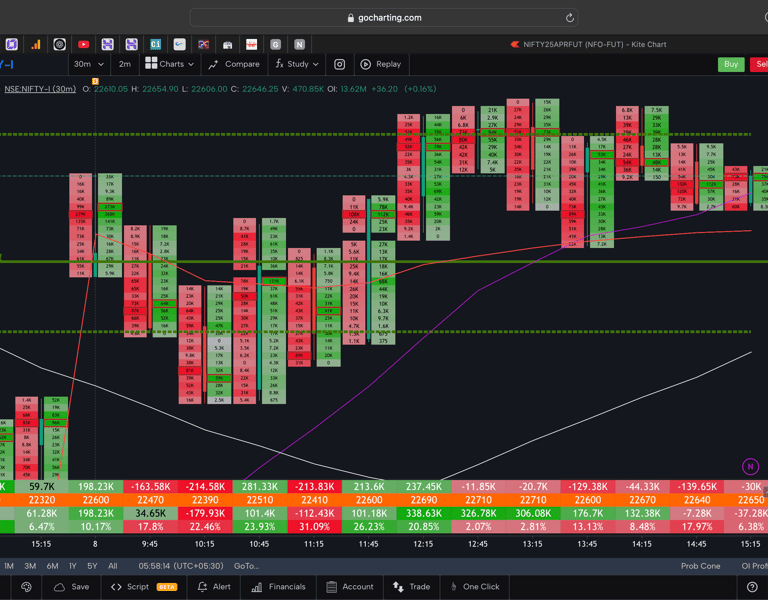Viewport: 768px width, 600px height.
Task: Click the 12:15 time axis label
Action: tap(423, 544)
